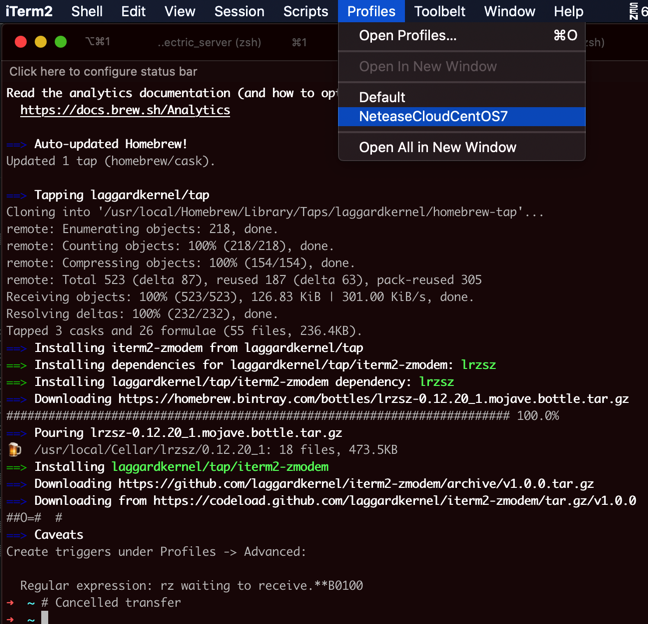Click here to configure status bar
The image size is (648, 624).
tap(103, 71)
